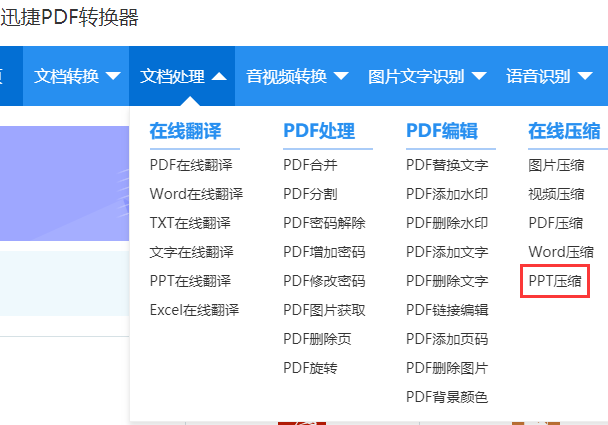Click the PDF处理 section heading
Viewport: 608px width, 425px height.
click(319, 131)
